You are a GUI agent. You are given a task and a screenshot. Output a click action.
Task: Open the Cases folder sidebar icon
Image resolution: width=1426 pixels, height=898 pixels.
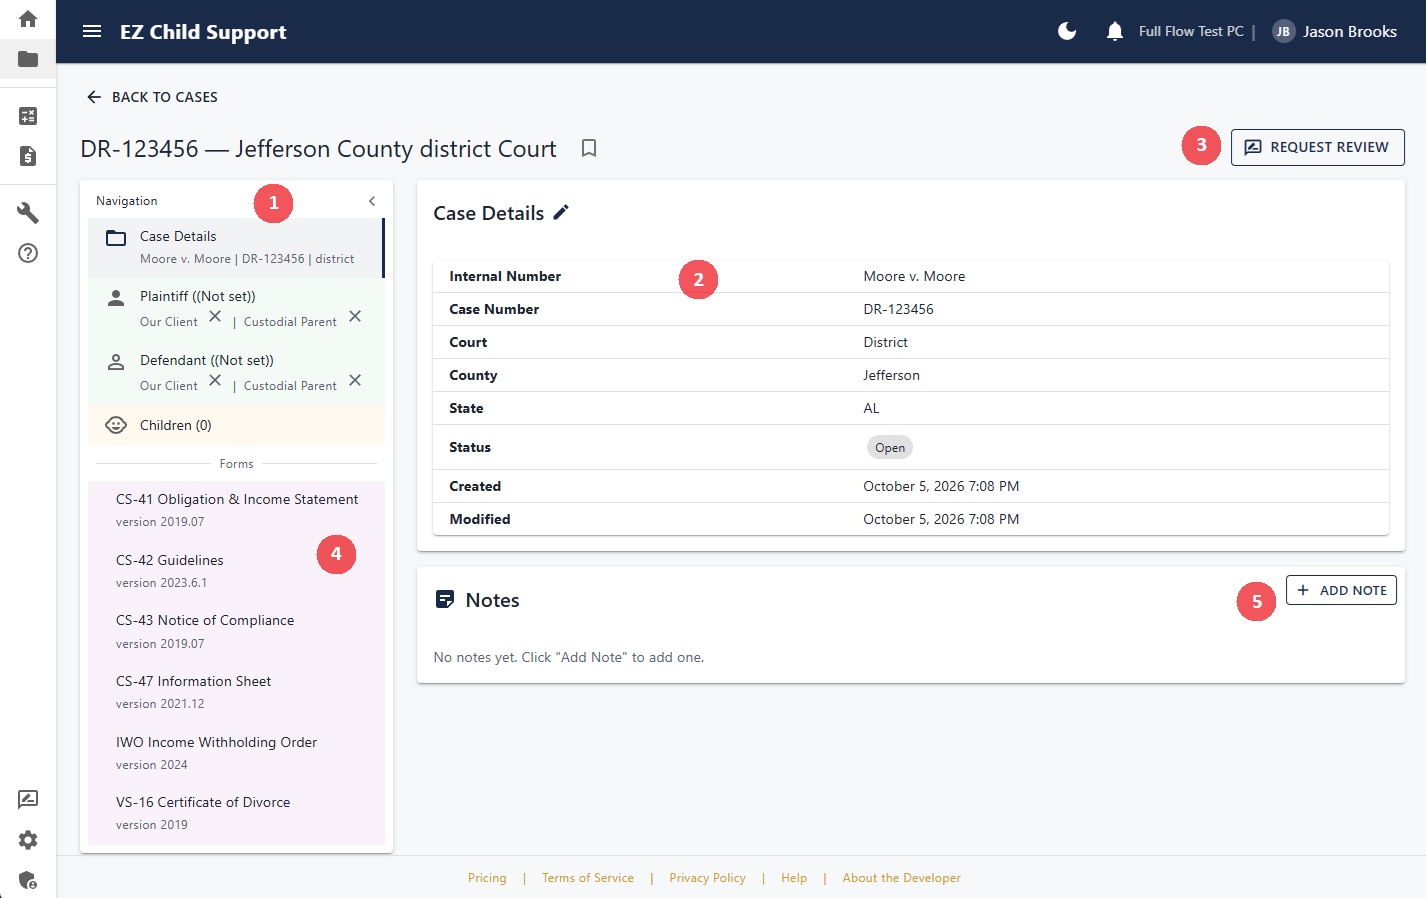28,59
